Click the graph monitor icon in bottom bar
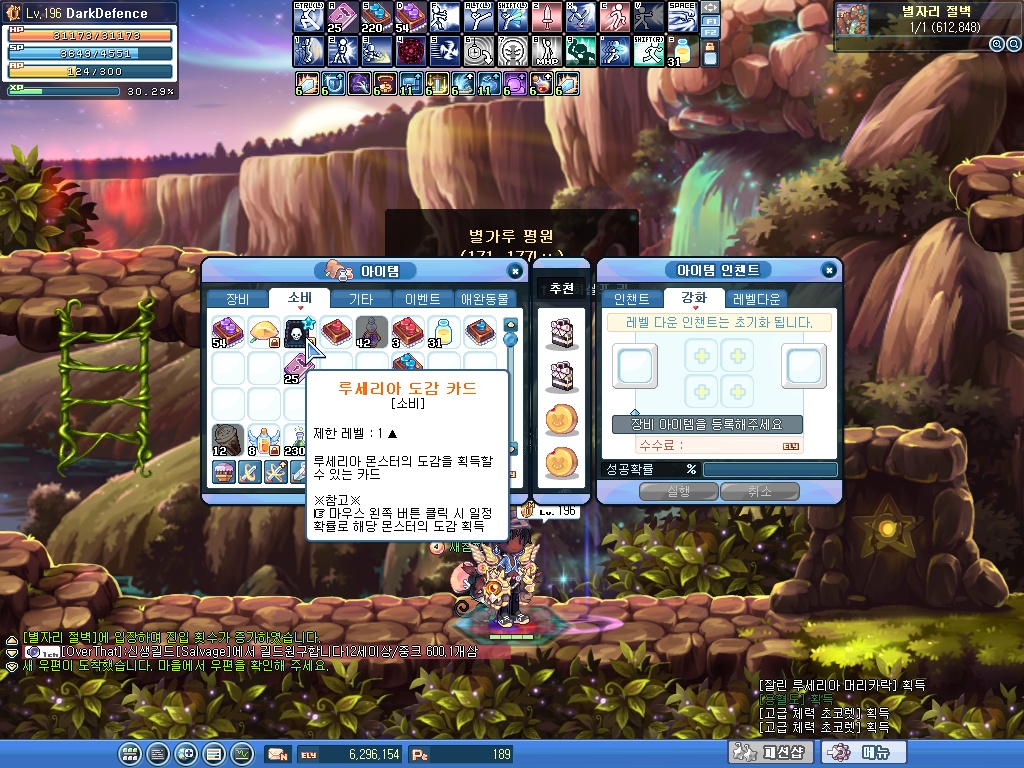This screenshot has height=768, width=1024. tap(242, 754)
